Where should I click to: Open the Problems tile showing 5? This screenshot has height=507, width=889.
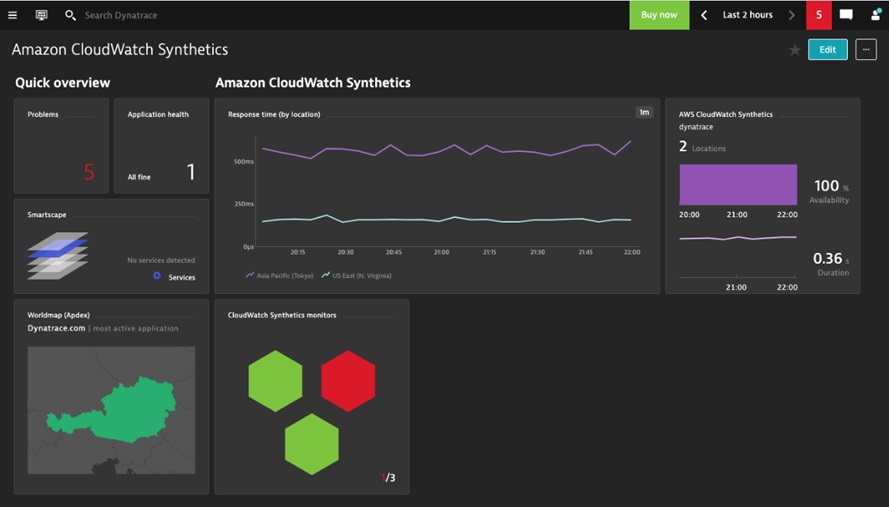pyautogui.click(x=61, y=146)
